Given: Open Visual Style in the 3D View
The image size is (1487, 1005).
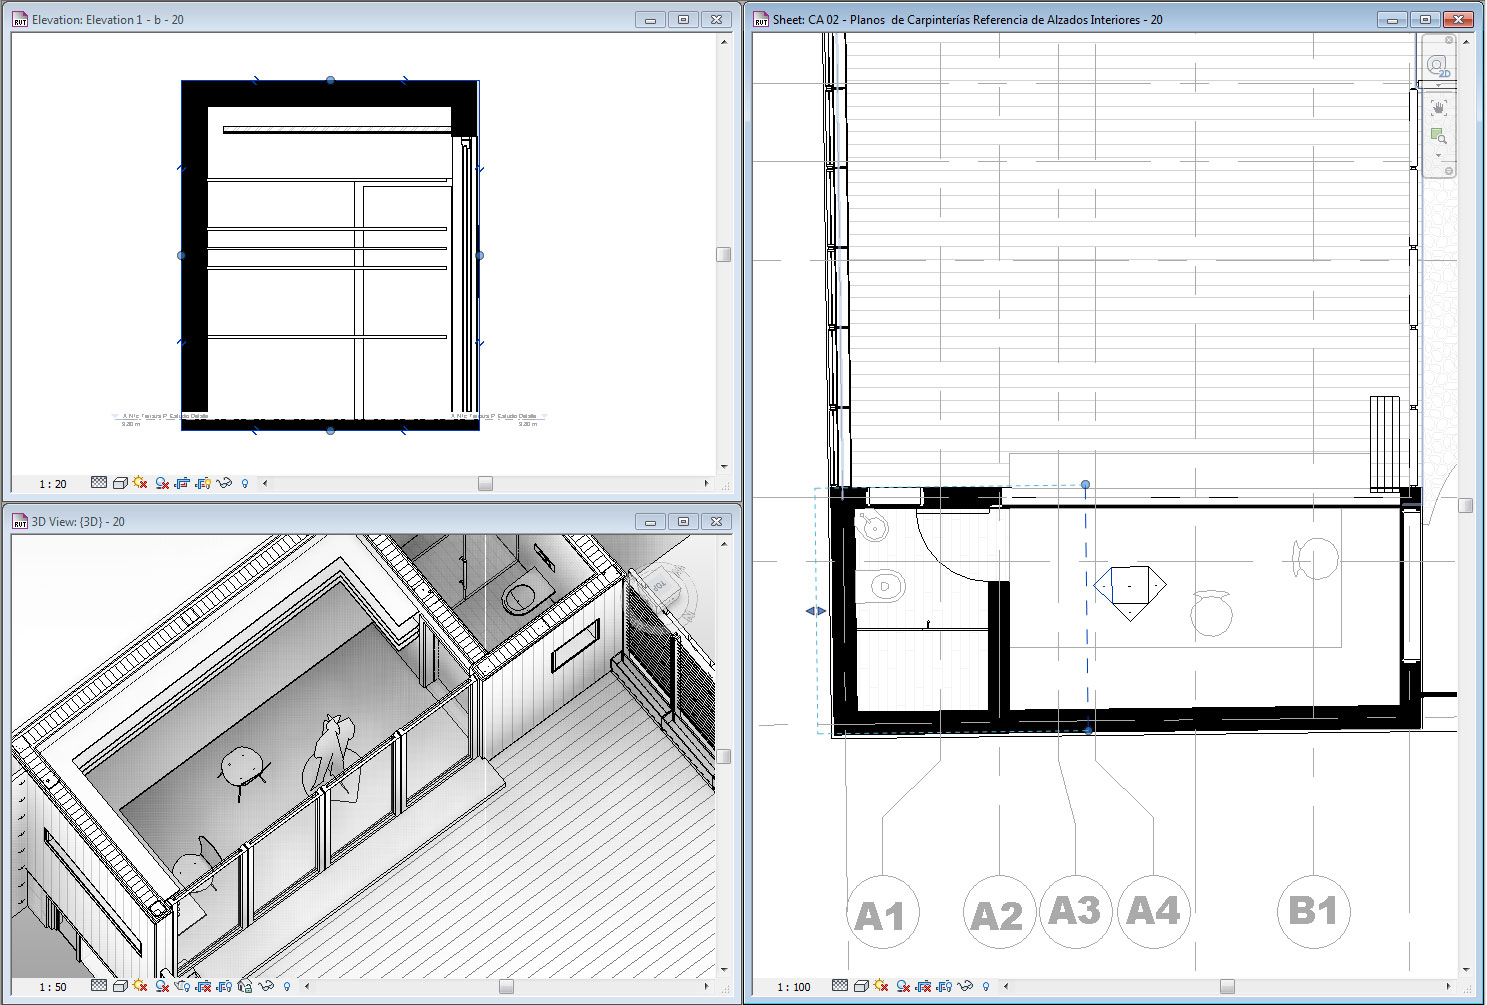Looking at the screenshot, I should (120, 986).
